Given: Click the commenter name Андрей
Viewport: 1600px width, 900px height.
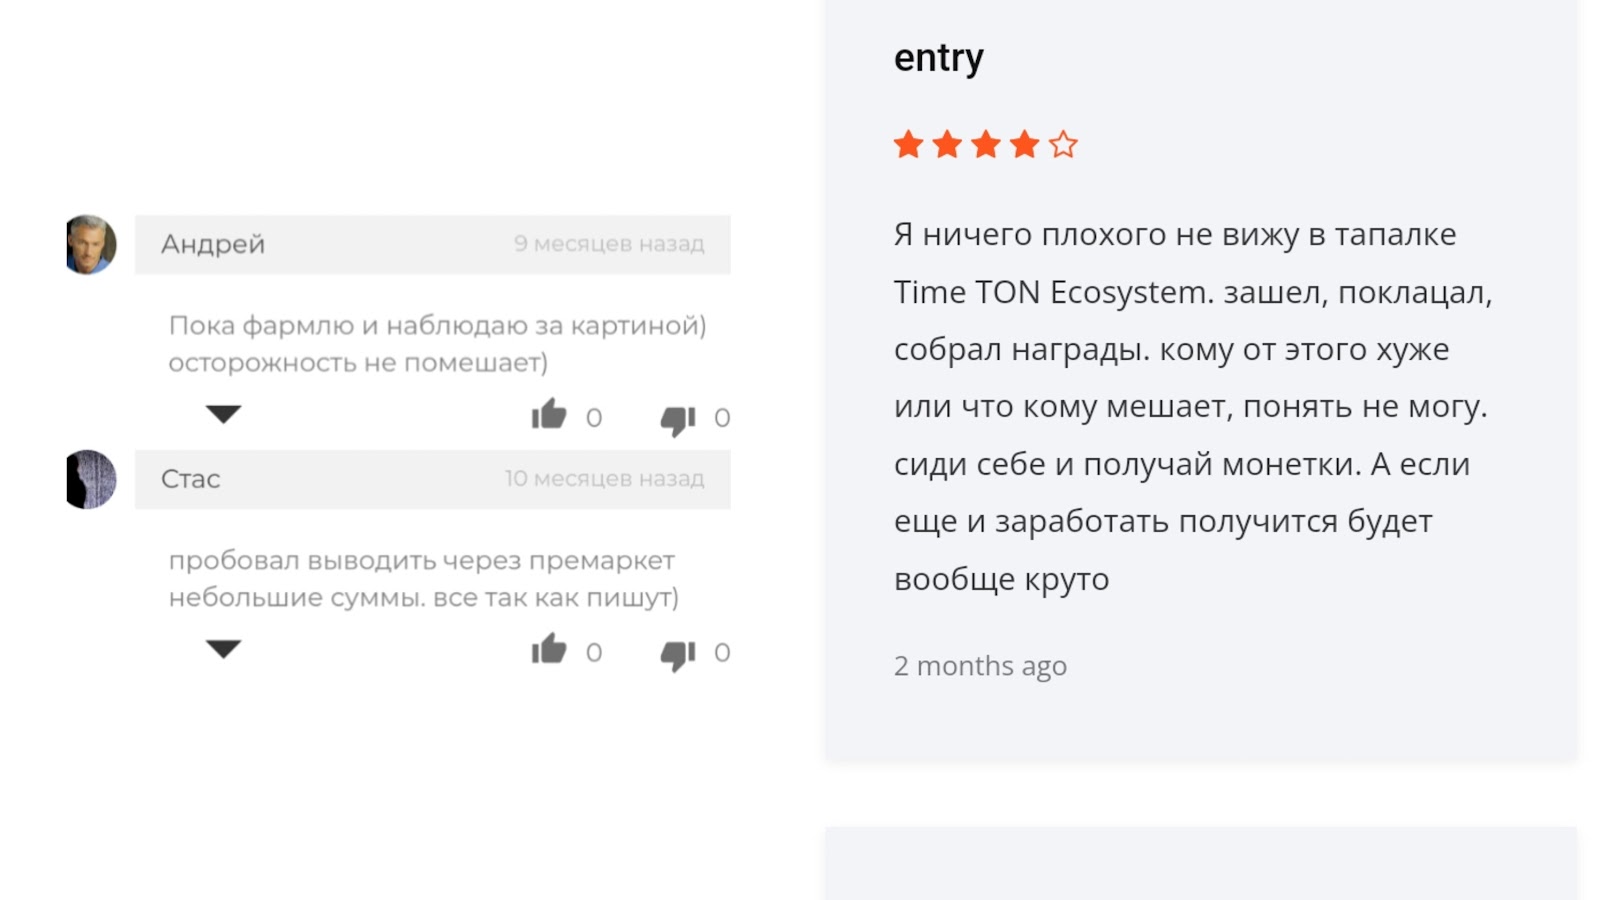Looking at the screenshot, I should tap(213, 244).
